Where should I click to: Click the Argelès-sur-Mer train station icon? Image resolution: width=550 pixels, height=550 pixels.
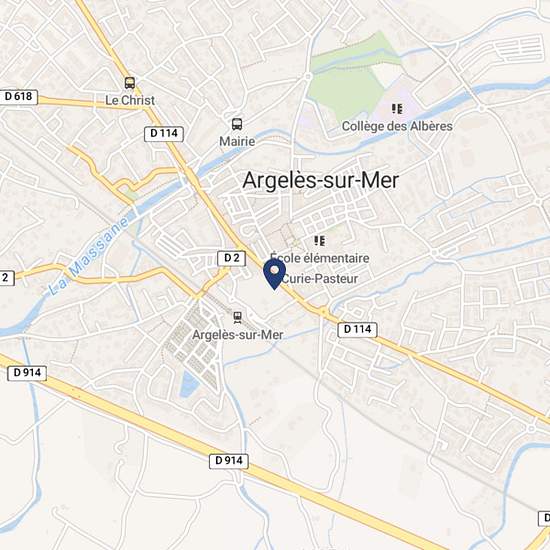coord(237,317)
